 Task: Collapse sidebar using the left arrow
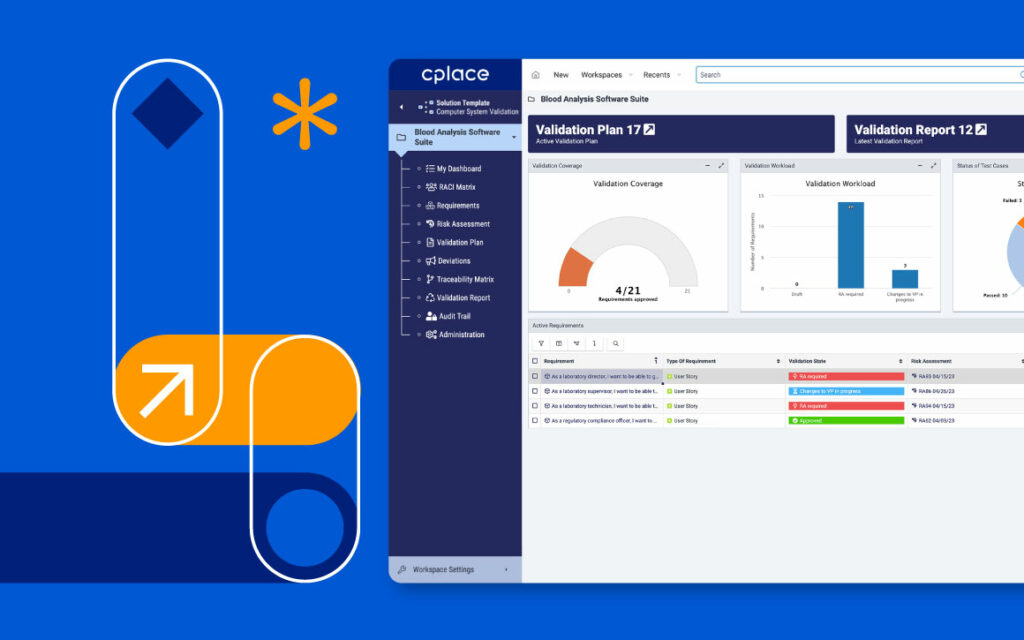[401, 107]
